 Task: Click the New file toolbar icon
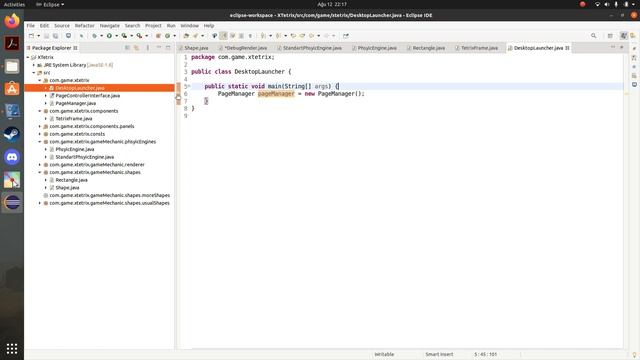[31, 36]
